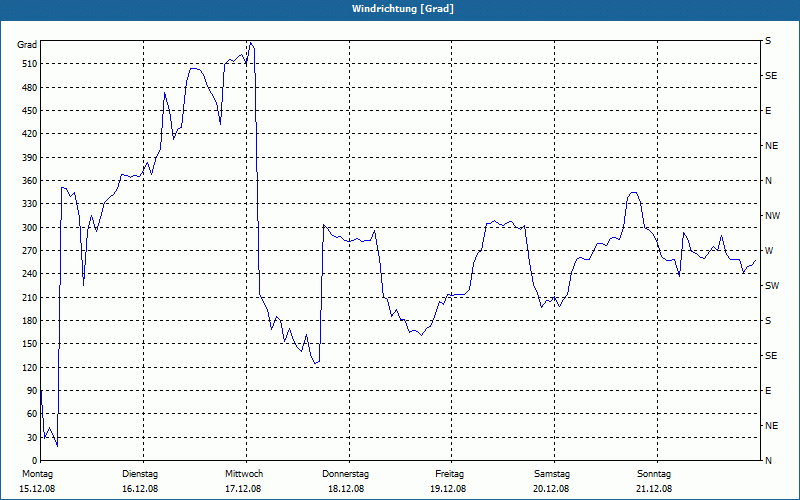The image size is (800, 500).
Task: Click the S compass label at the 180 line
Action: (x=768, y=321)
